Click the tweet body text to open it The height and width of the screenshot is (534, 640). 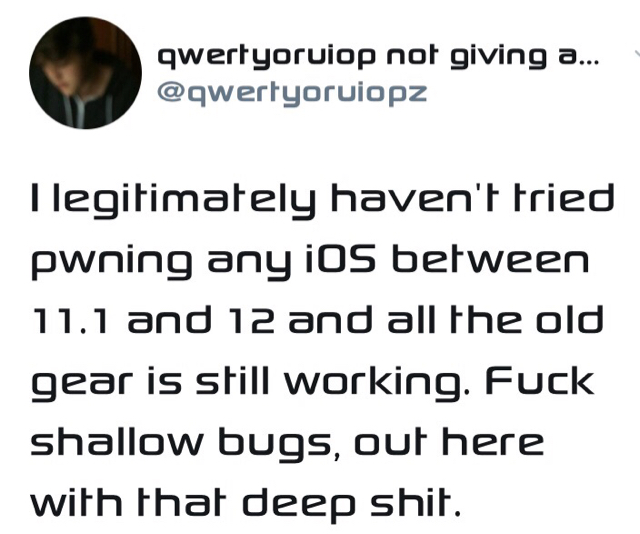pyautogui.click(x=322, y=351)
